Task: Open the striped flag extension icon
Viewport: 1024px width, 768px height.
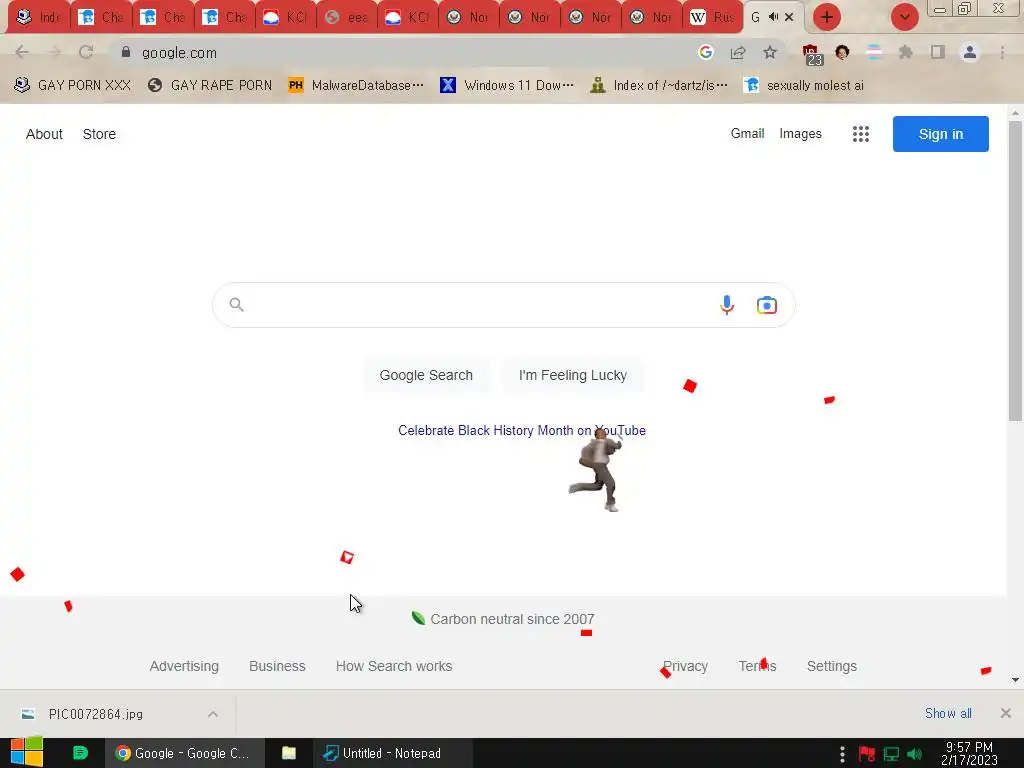Action: [874, 52]
